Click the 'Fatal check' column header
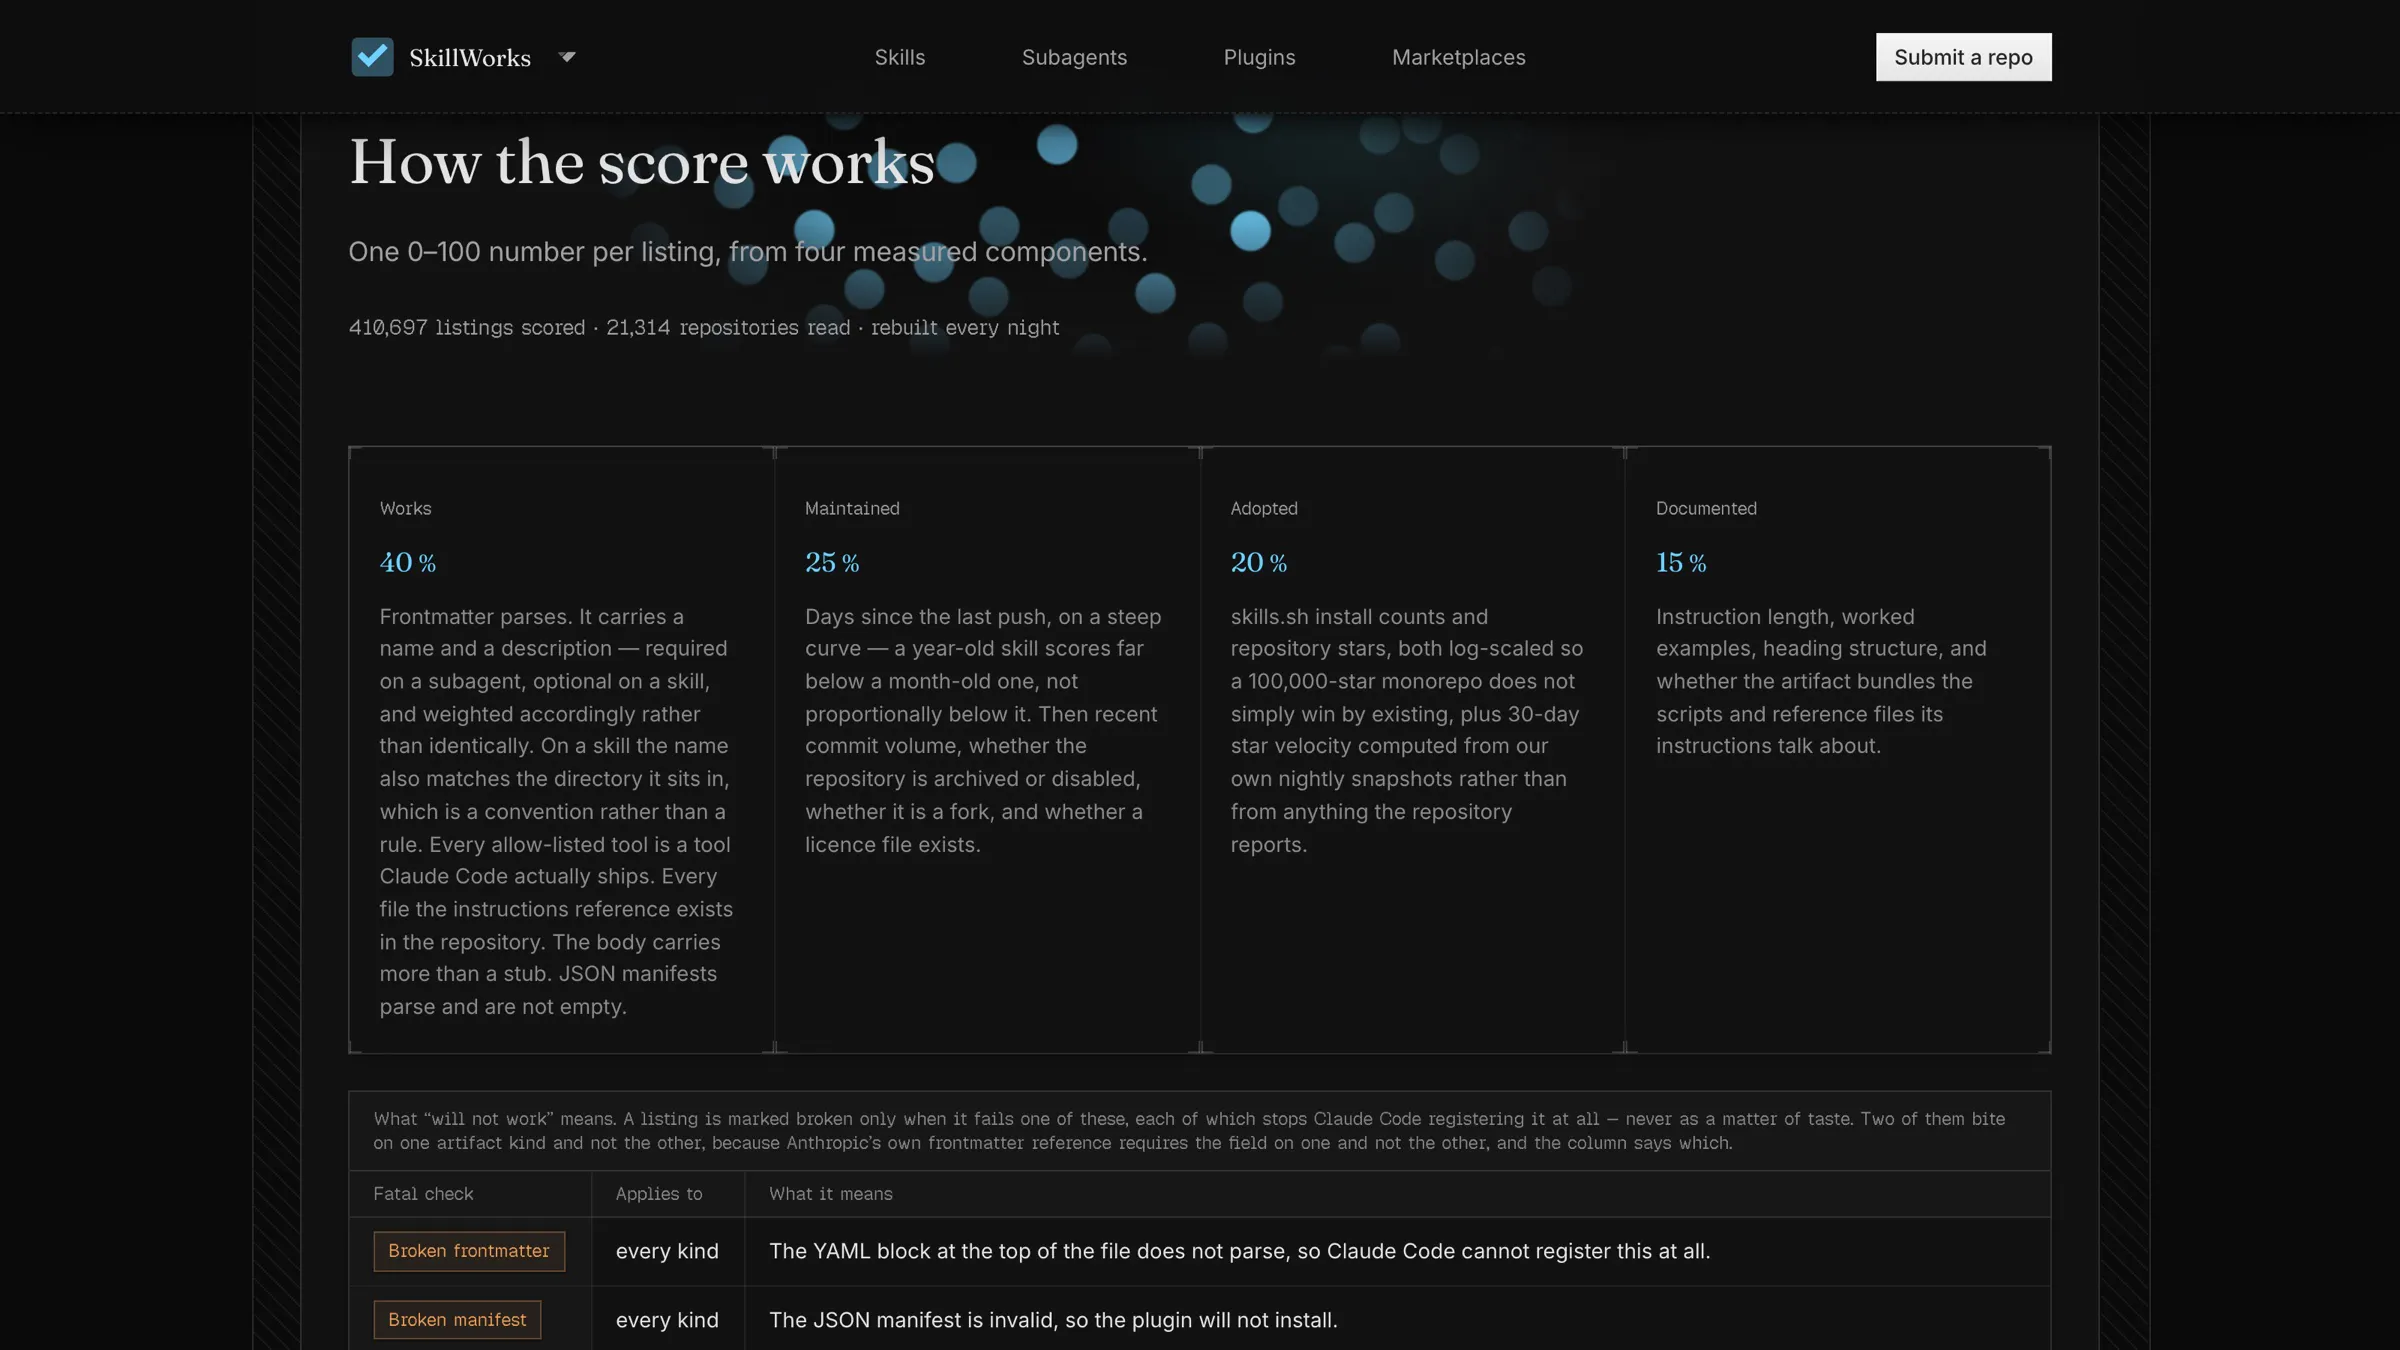The height and width of the screenshot is (1350, 2400). (x=423, y=1194)
